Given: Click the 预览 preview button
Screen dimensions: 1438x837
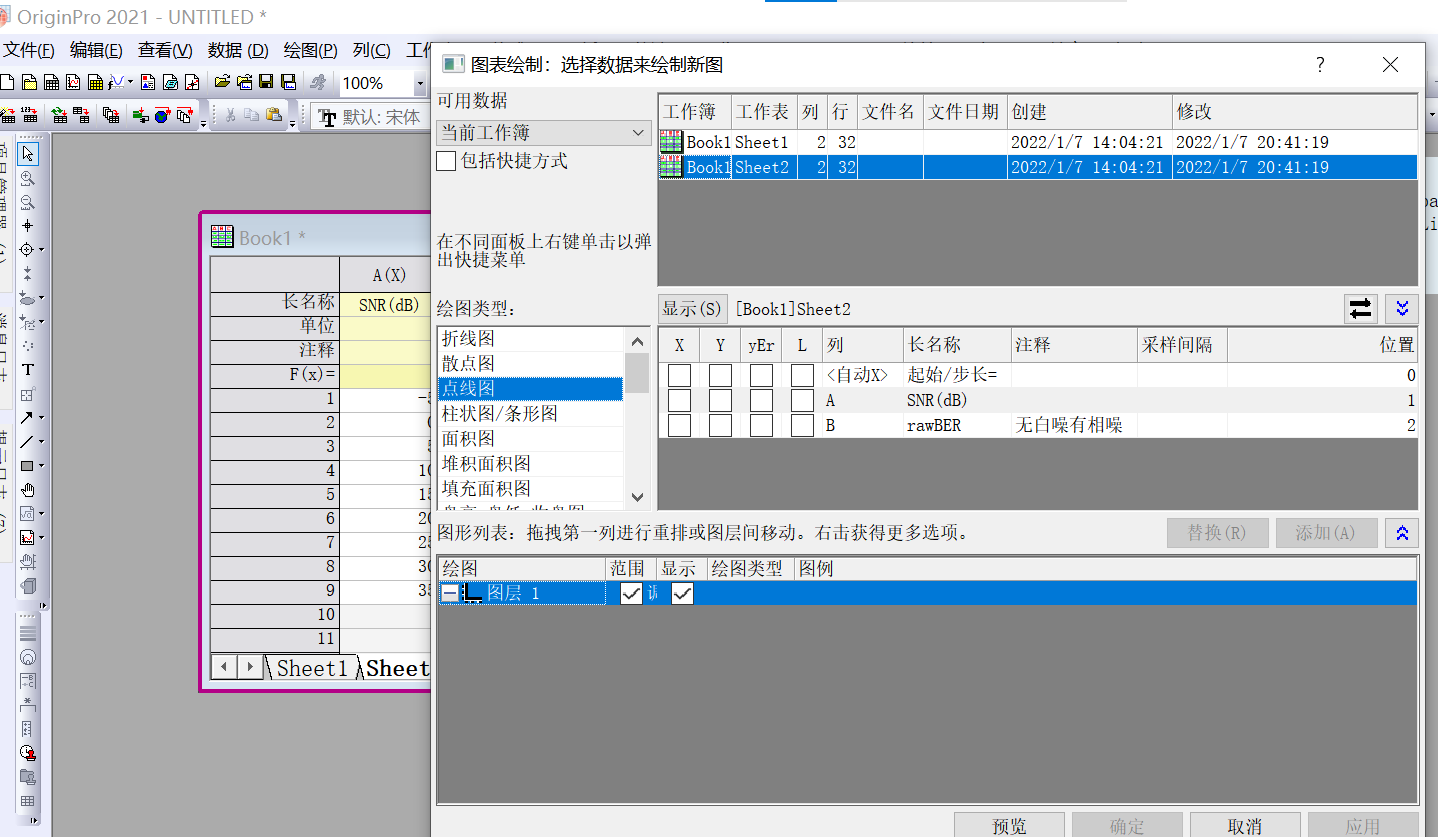Looking at the screenshot, I should pyautogui.click(x=1009, y=825).
